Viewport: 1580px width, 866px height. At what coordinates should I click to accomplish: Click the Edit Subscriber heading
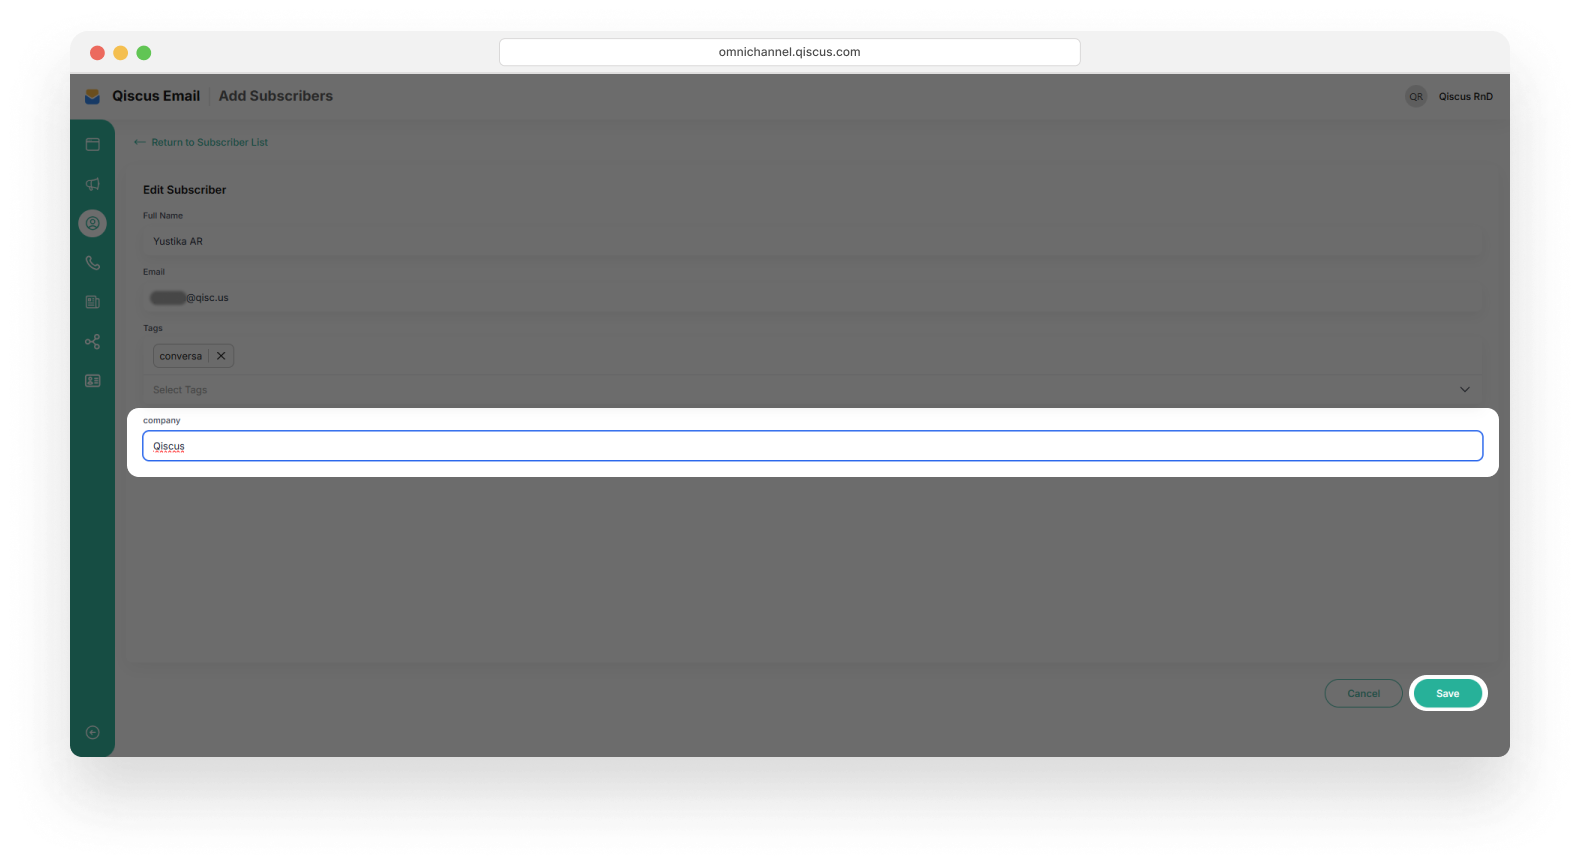pyautogui.click(x=185, y=190)
